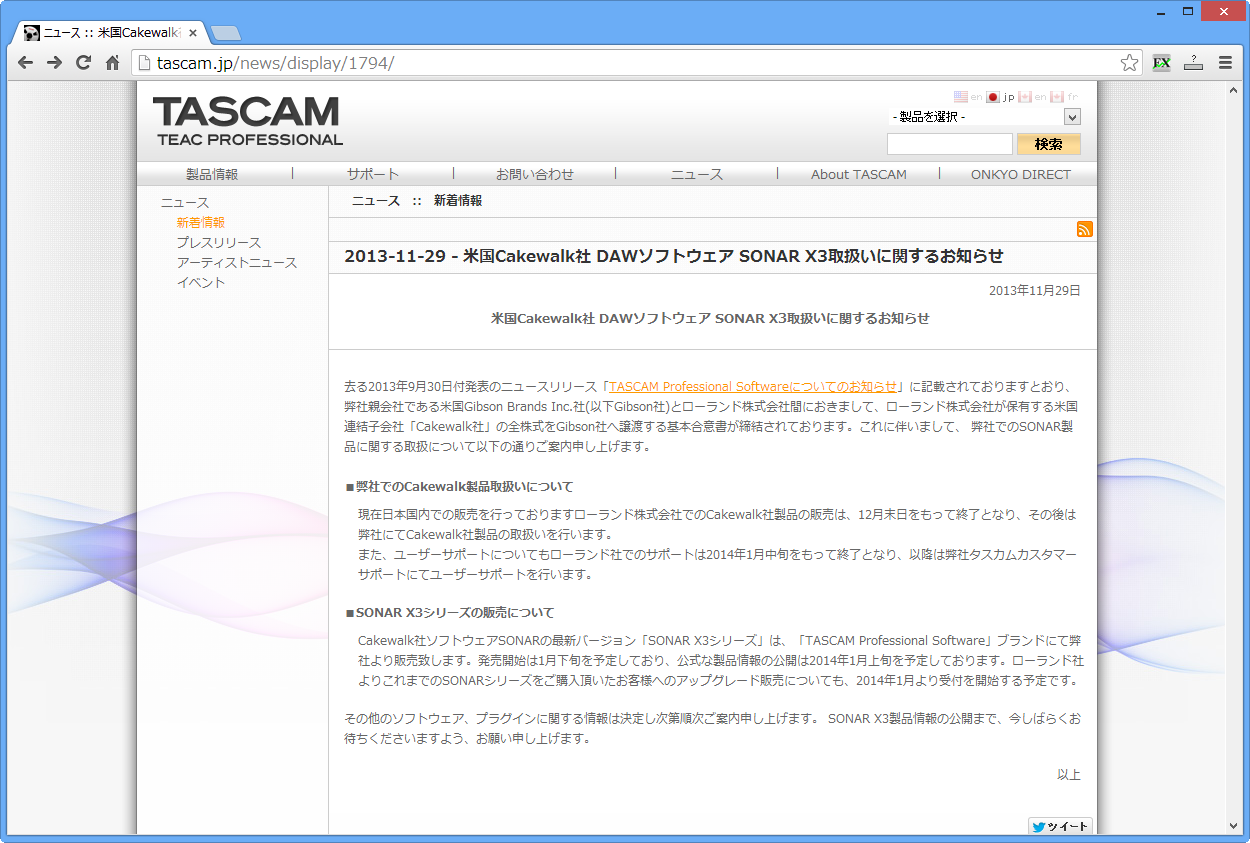Open the About TASCAM menu item
The height and width of the screenshot is (843, 1250).
[x=858, y=174]
